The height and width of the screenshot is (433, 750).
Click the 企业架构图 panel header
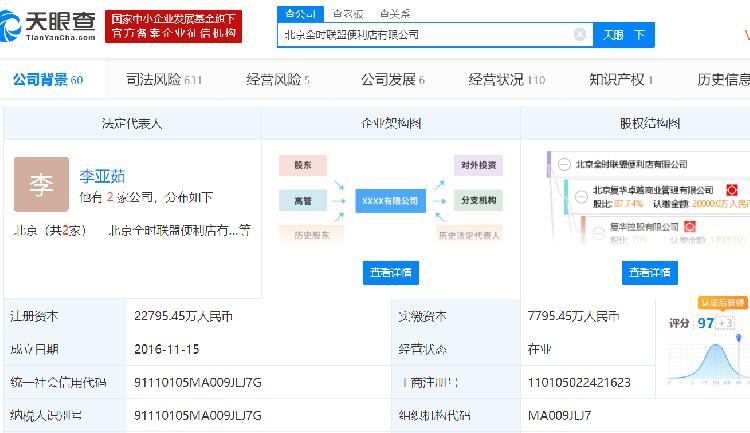click(391, 123)
